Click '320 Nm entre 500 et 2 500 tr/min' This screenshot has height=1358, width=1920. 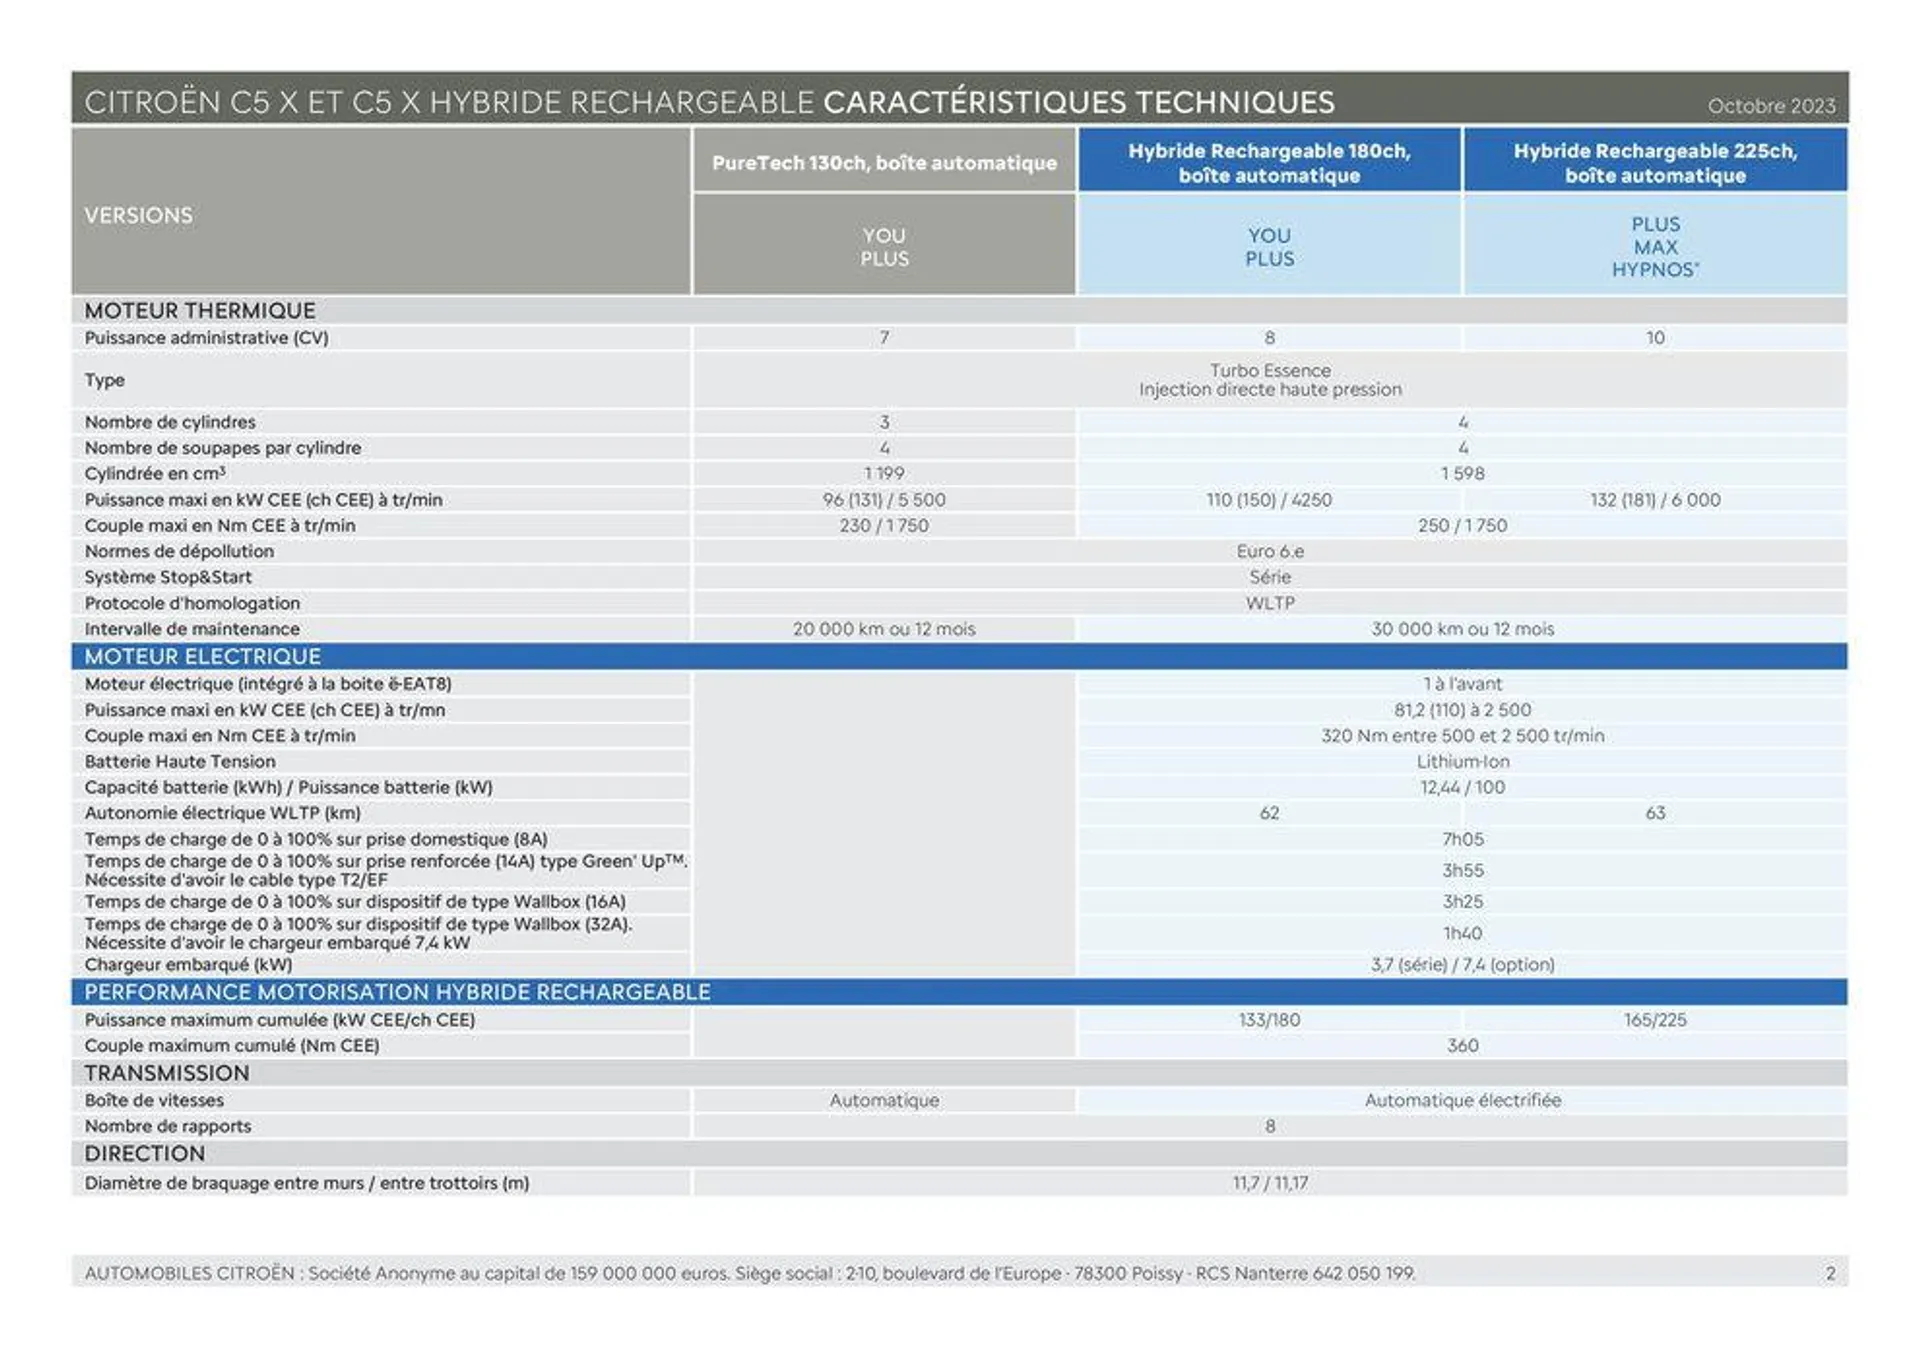(x=1462, y=736)
